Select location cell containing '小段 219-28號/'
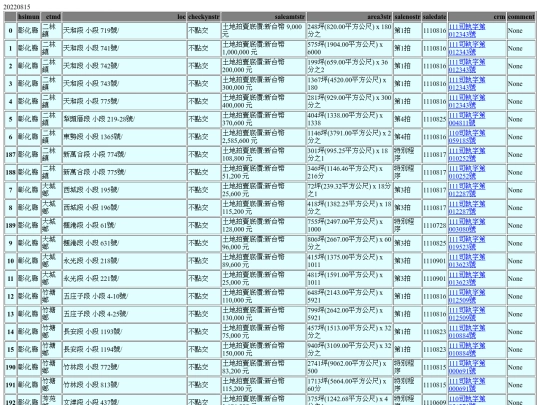 [124, 120]
